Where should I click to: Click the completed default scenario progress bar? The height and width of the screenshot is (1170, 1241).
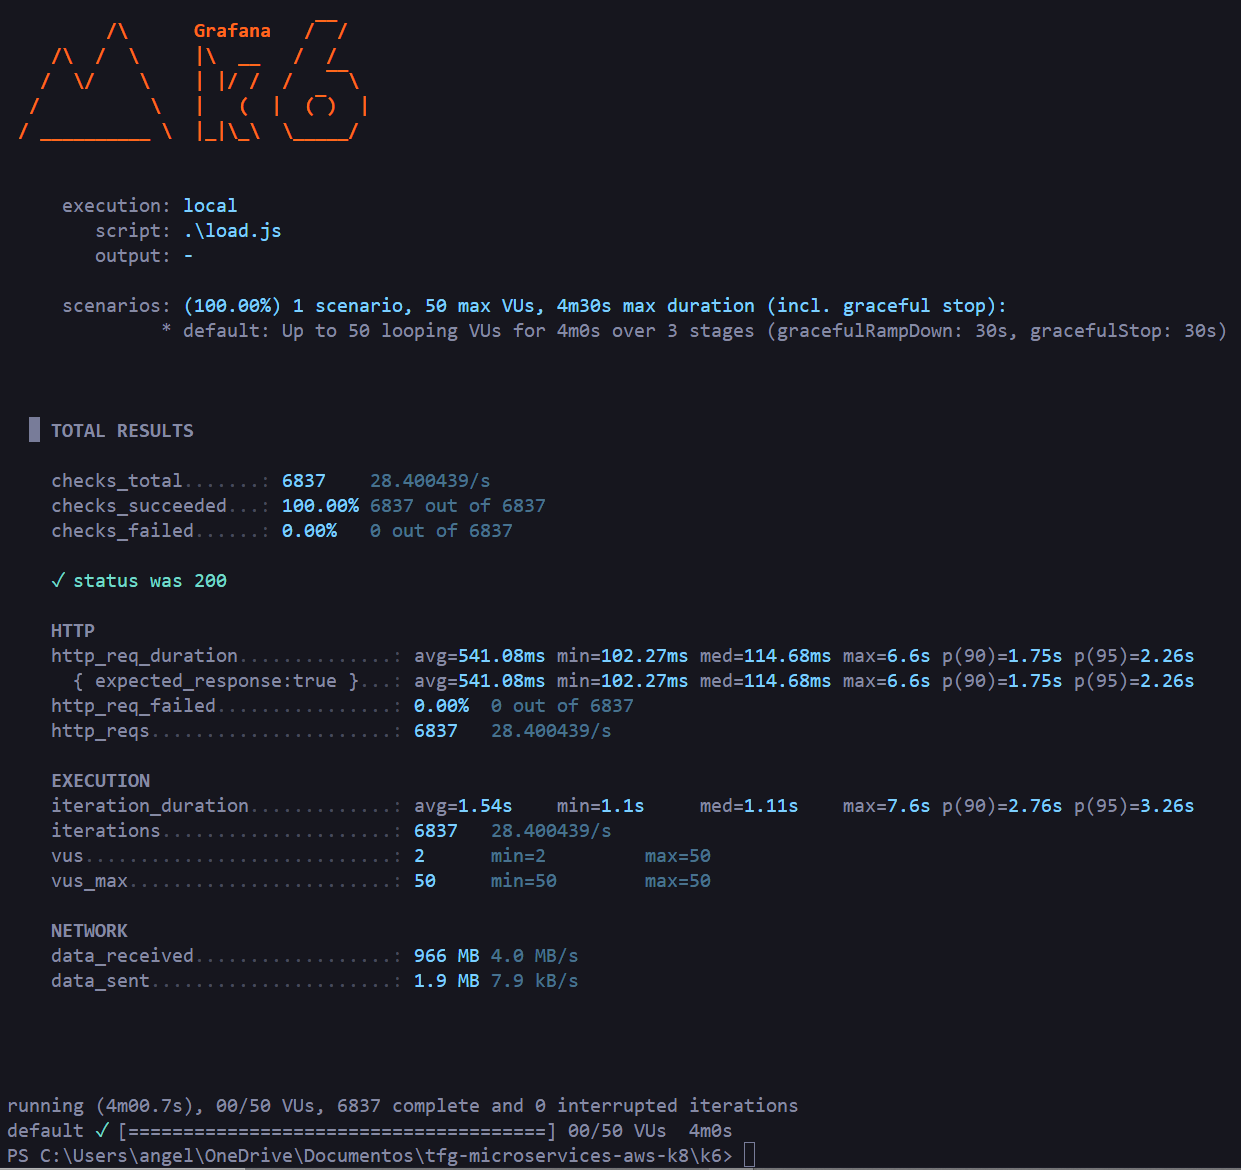(337, 1131)
